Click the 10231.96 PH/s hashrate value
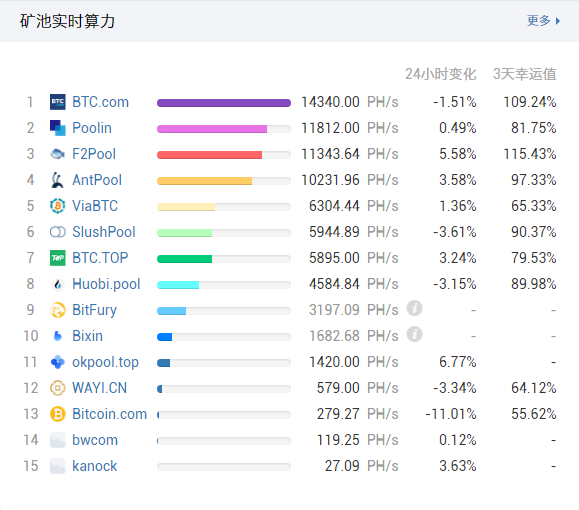Image resolution: width=579 pixels, height=510 pixels. coord(350,180)
